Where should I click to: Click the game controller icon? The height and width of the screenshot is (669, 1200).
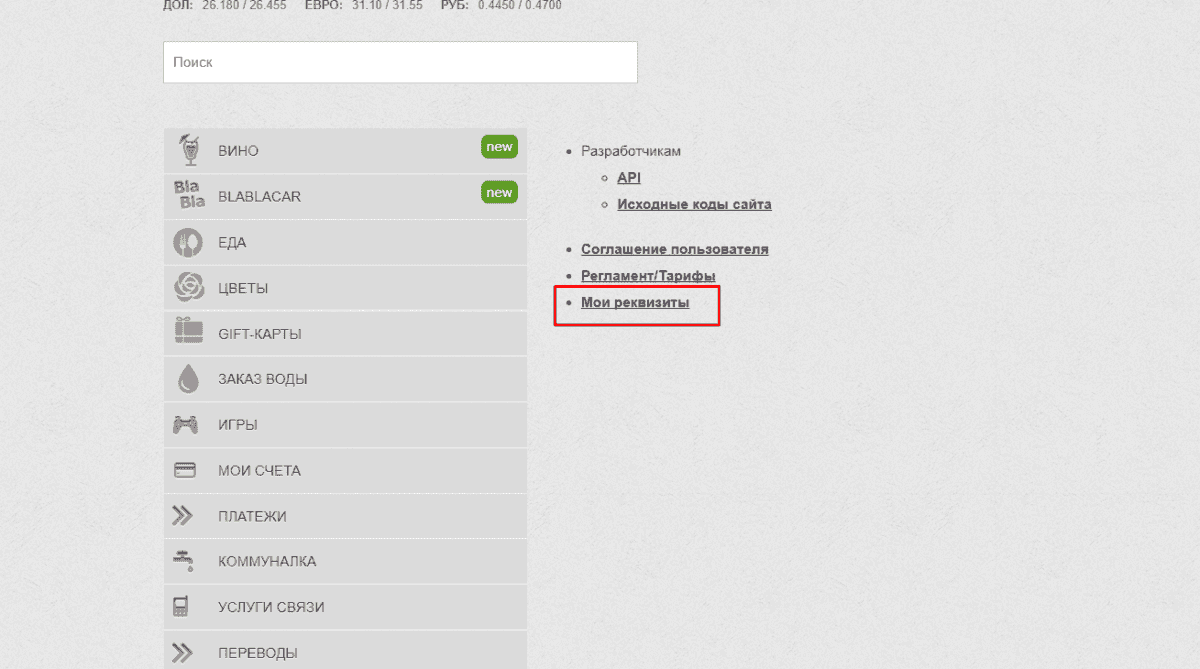click(x=185, y=425)
